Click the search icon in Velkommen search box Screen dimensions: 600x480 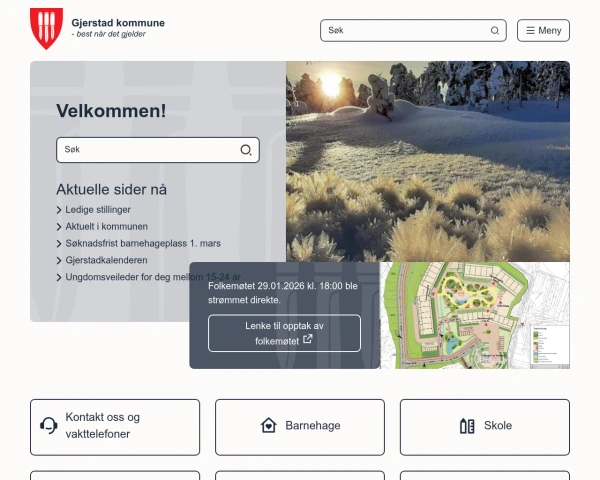tap(246, 150)
